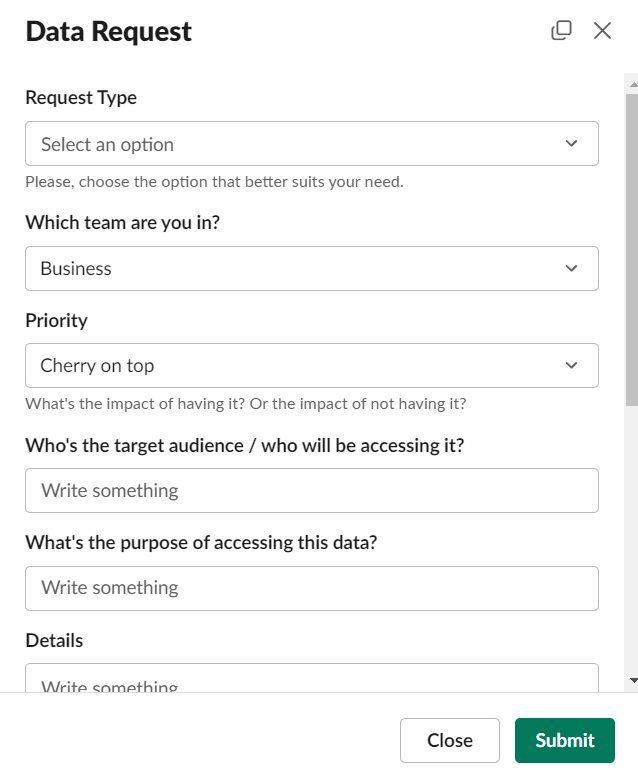Open the Priority dropdown showing Cherry on top
The width and height of the screenshot is (638, 772).
[300, 365]
